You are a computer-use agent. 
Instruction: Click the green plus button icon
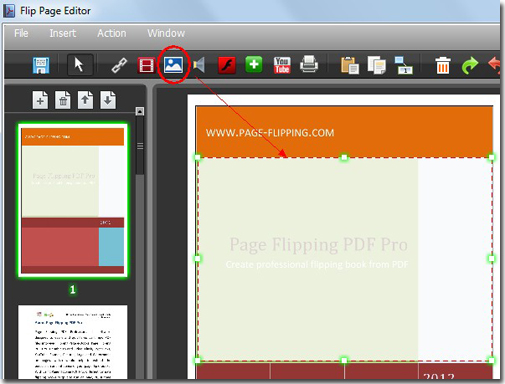click(x=254, y=64)
